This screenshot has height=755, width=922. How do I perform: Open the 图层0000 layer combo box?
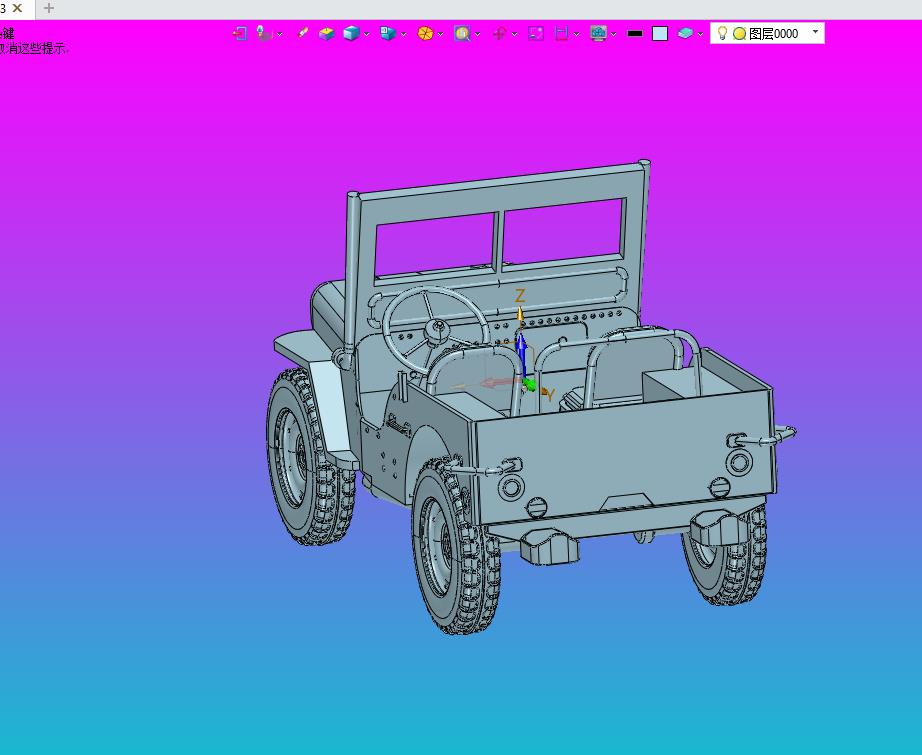click(767, 34)
